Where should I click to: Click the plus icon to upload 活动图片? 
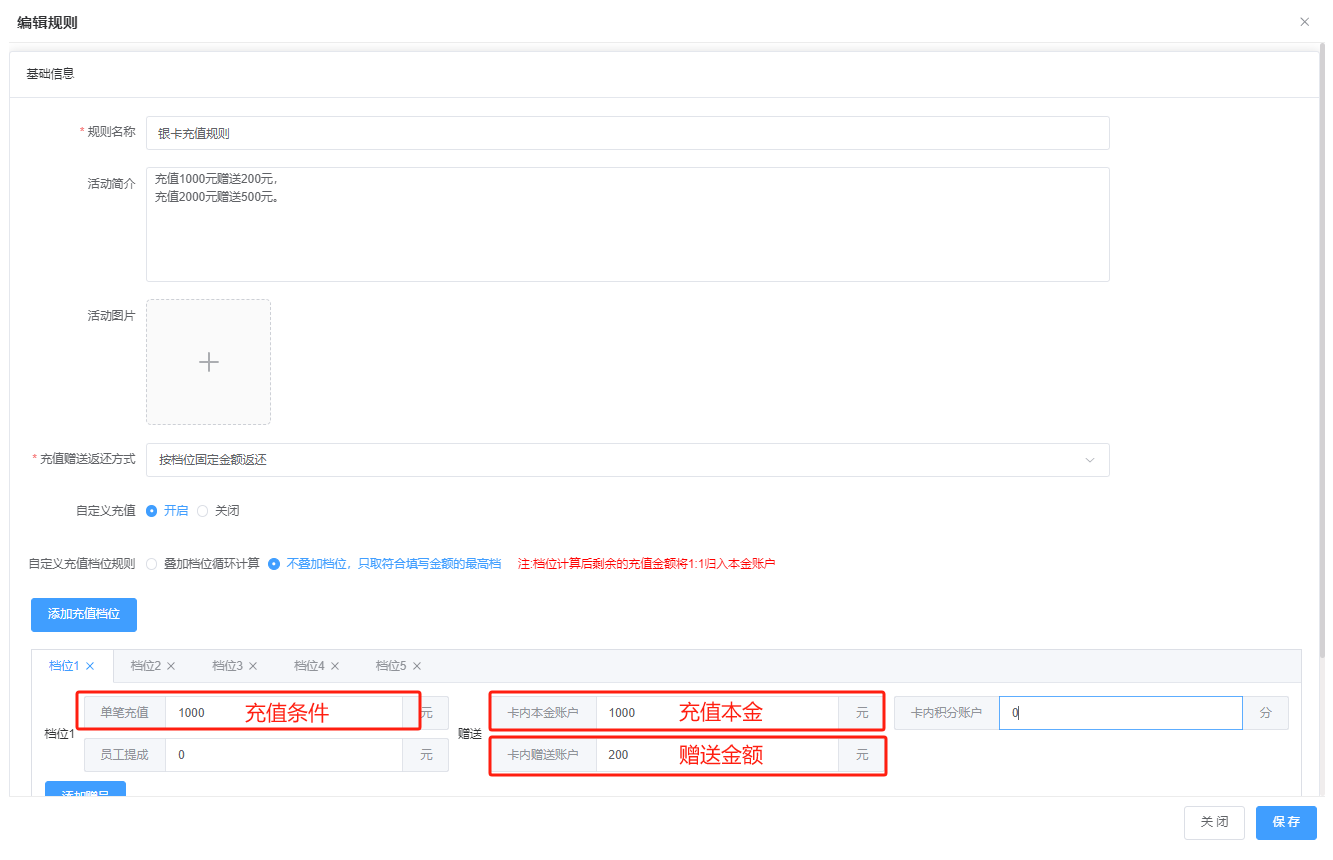208,362
